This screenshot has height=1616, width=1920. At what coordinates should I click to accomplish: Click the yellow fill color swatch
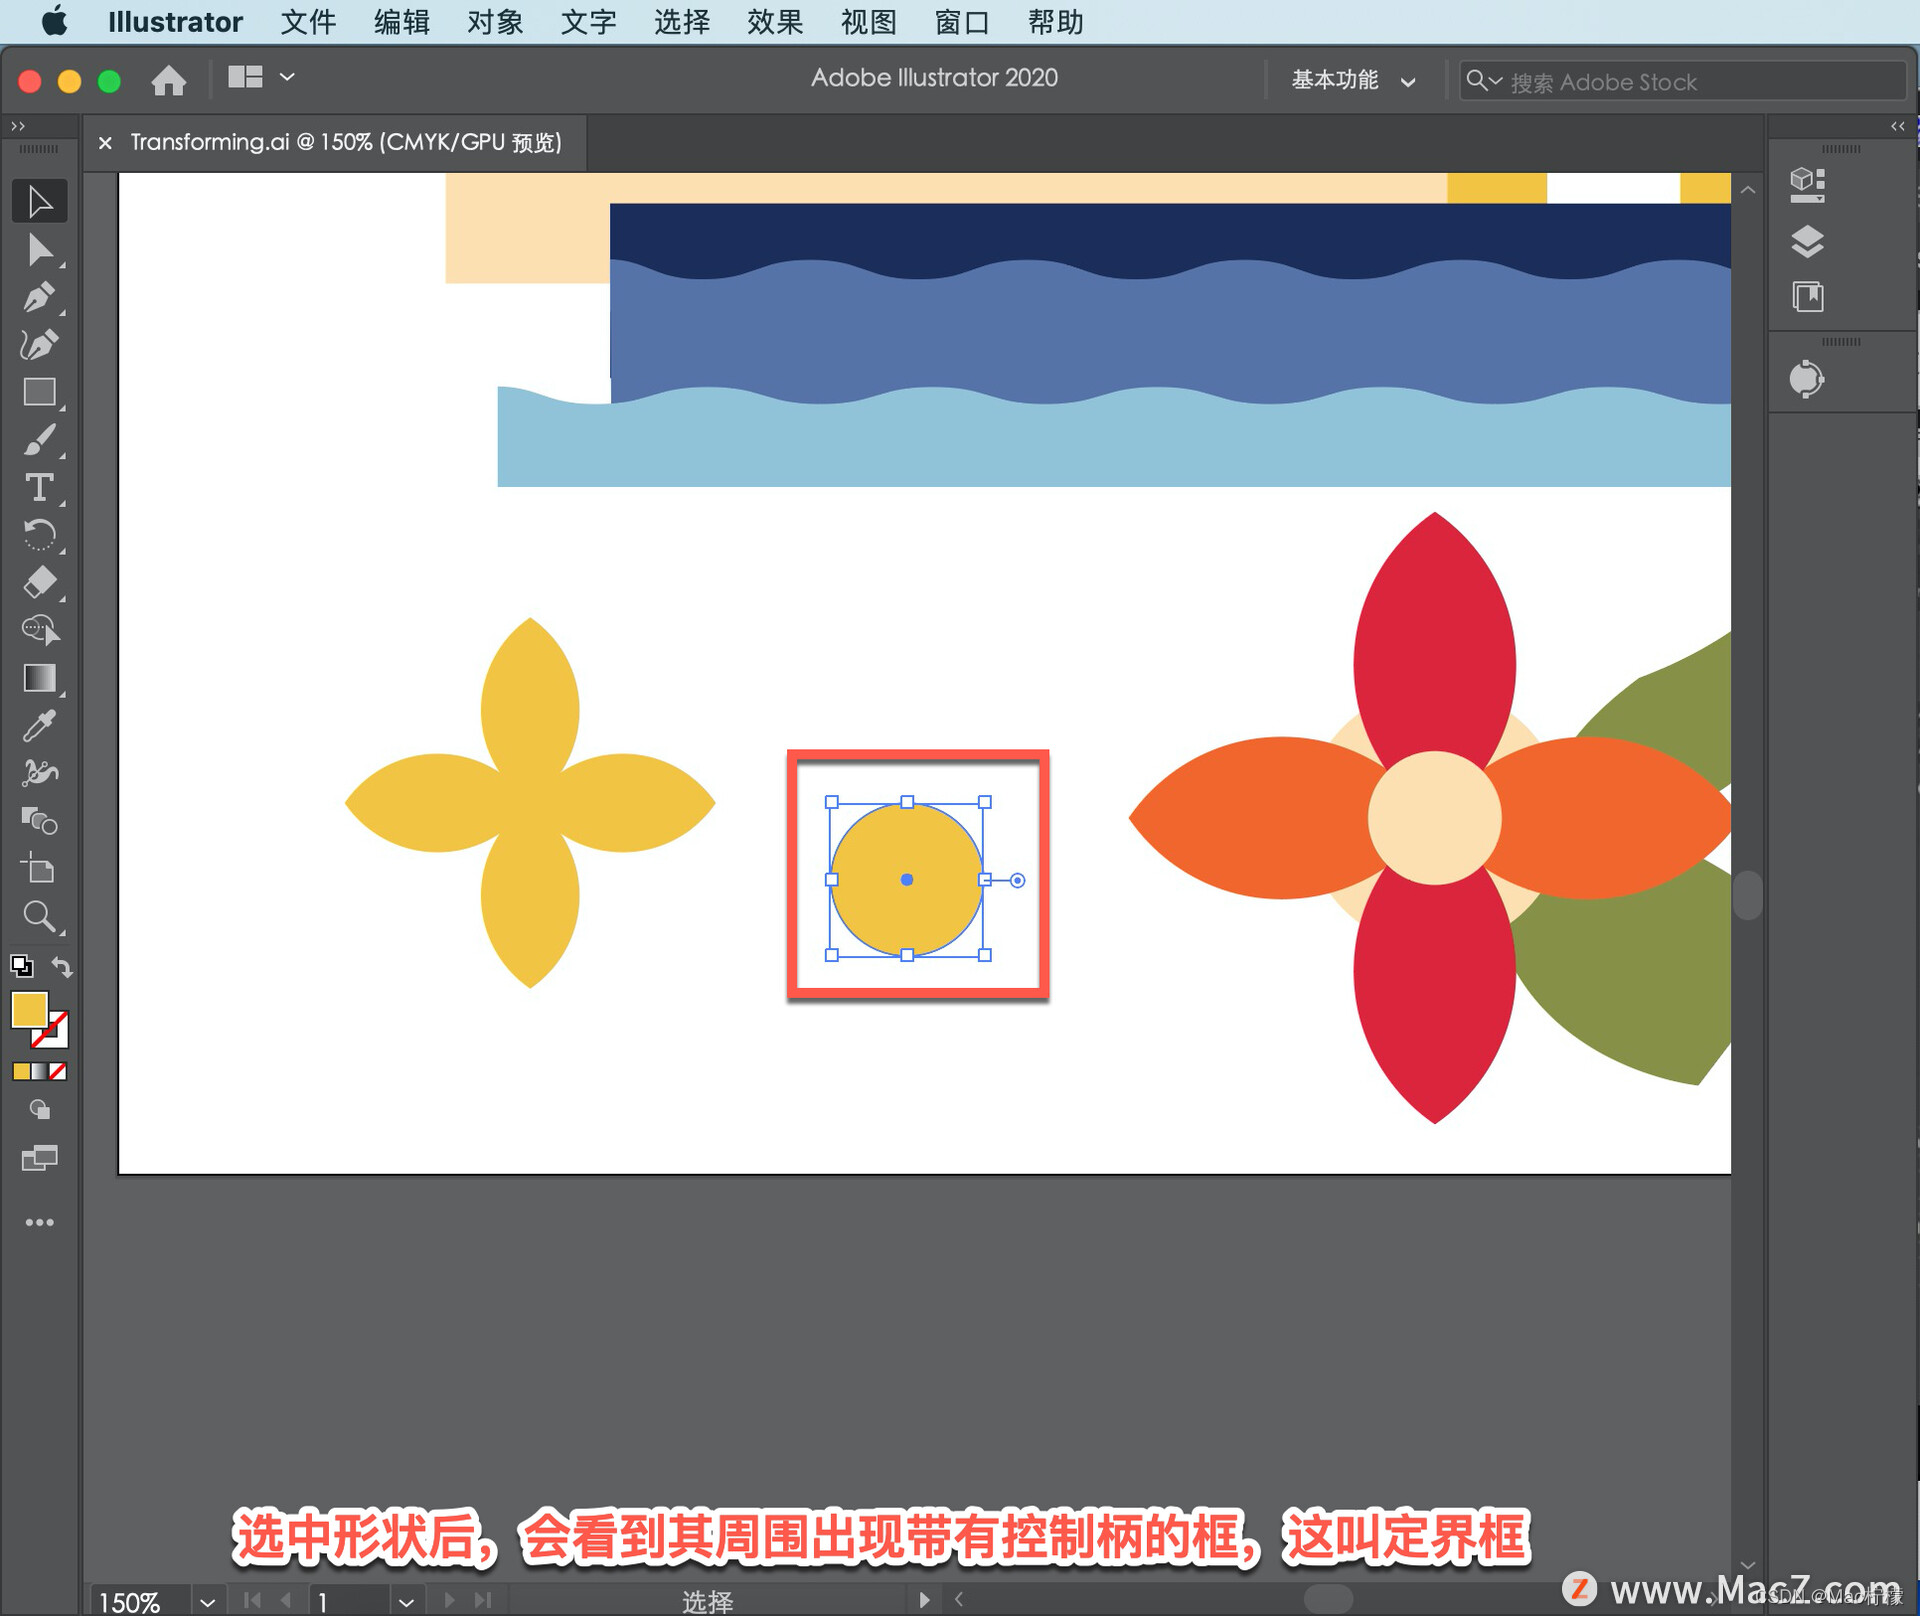[x=29, y=1009]
